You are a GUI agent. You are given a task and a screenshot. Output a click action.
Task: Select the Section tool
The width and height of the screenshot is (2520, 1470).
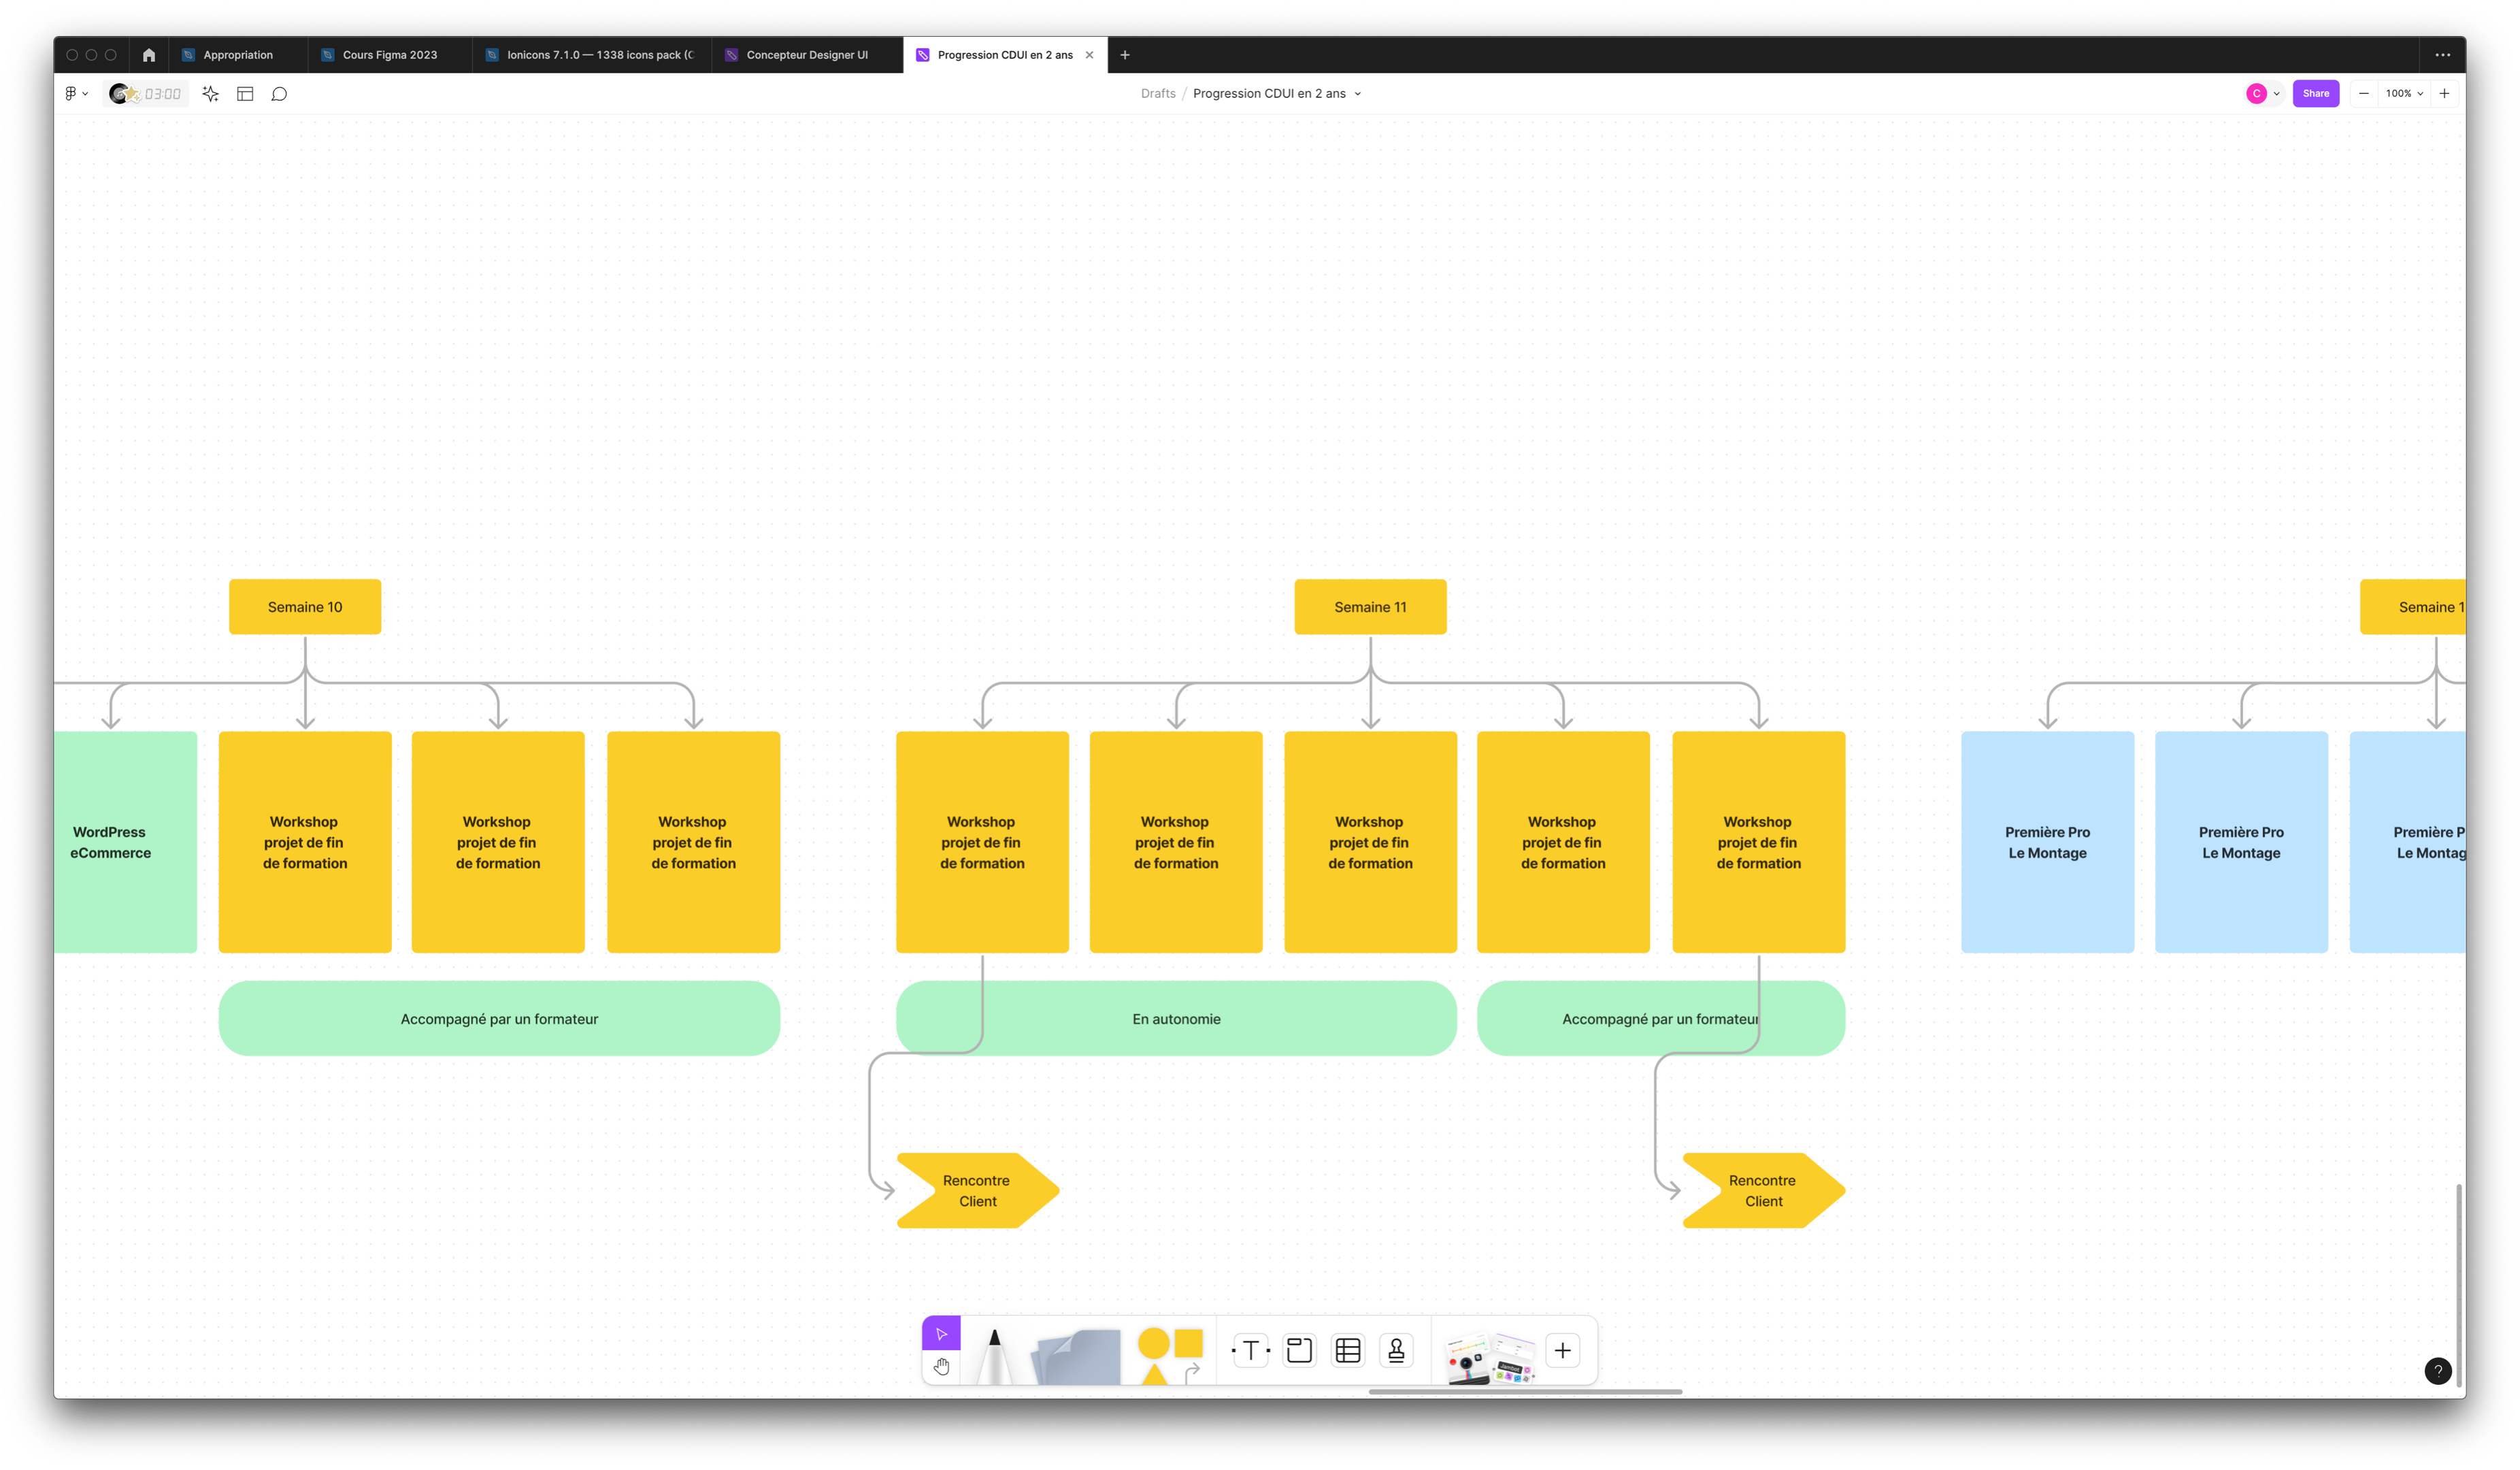click(x=1299, y=1351)
